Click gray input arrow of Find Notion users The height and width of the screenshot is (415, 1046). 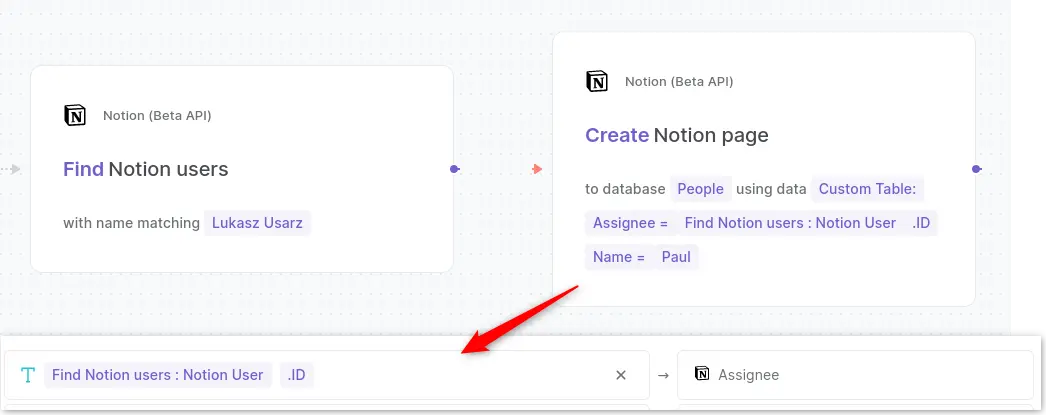pyautogui.click(x=15, y=169)
